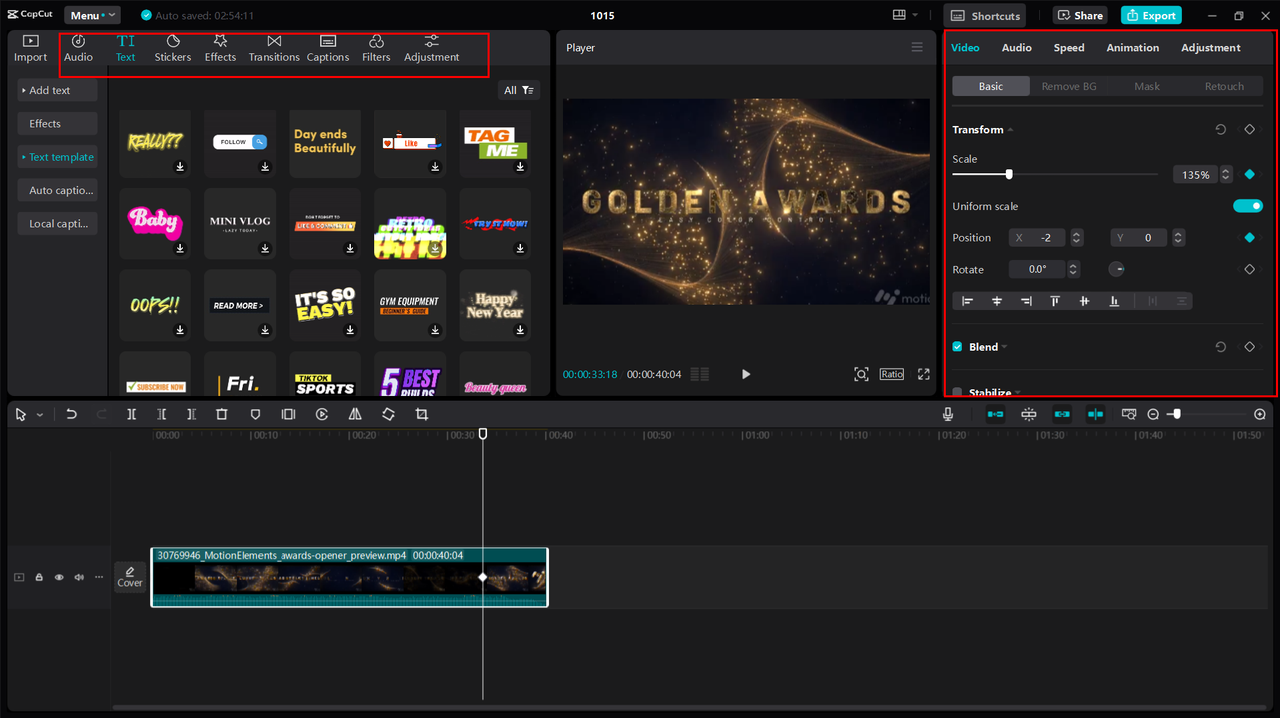Viewport: 1280px width, 718px height.
Task: Enter fullscreen player view
Action: click(x=924, y=374)
